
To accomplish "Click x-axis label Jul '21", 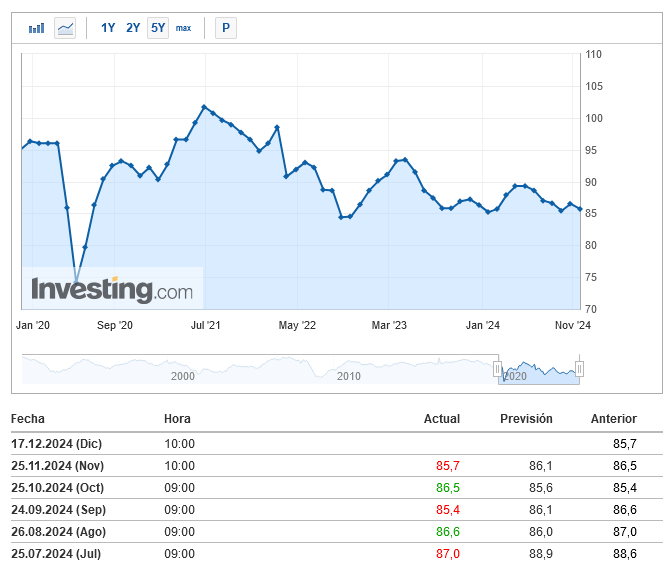I will (x=206, y=326).
